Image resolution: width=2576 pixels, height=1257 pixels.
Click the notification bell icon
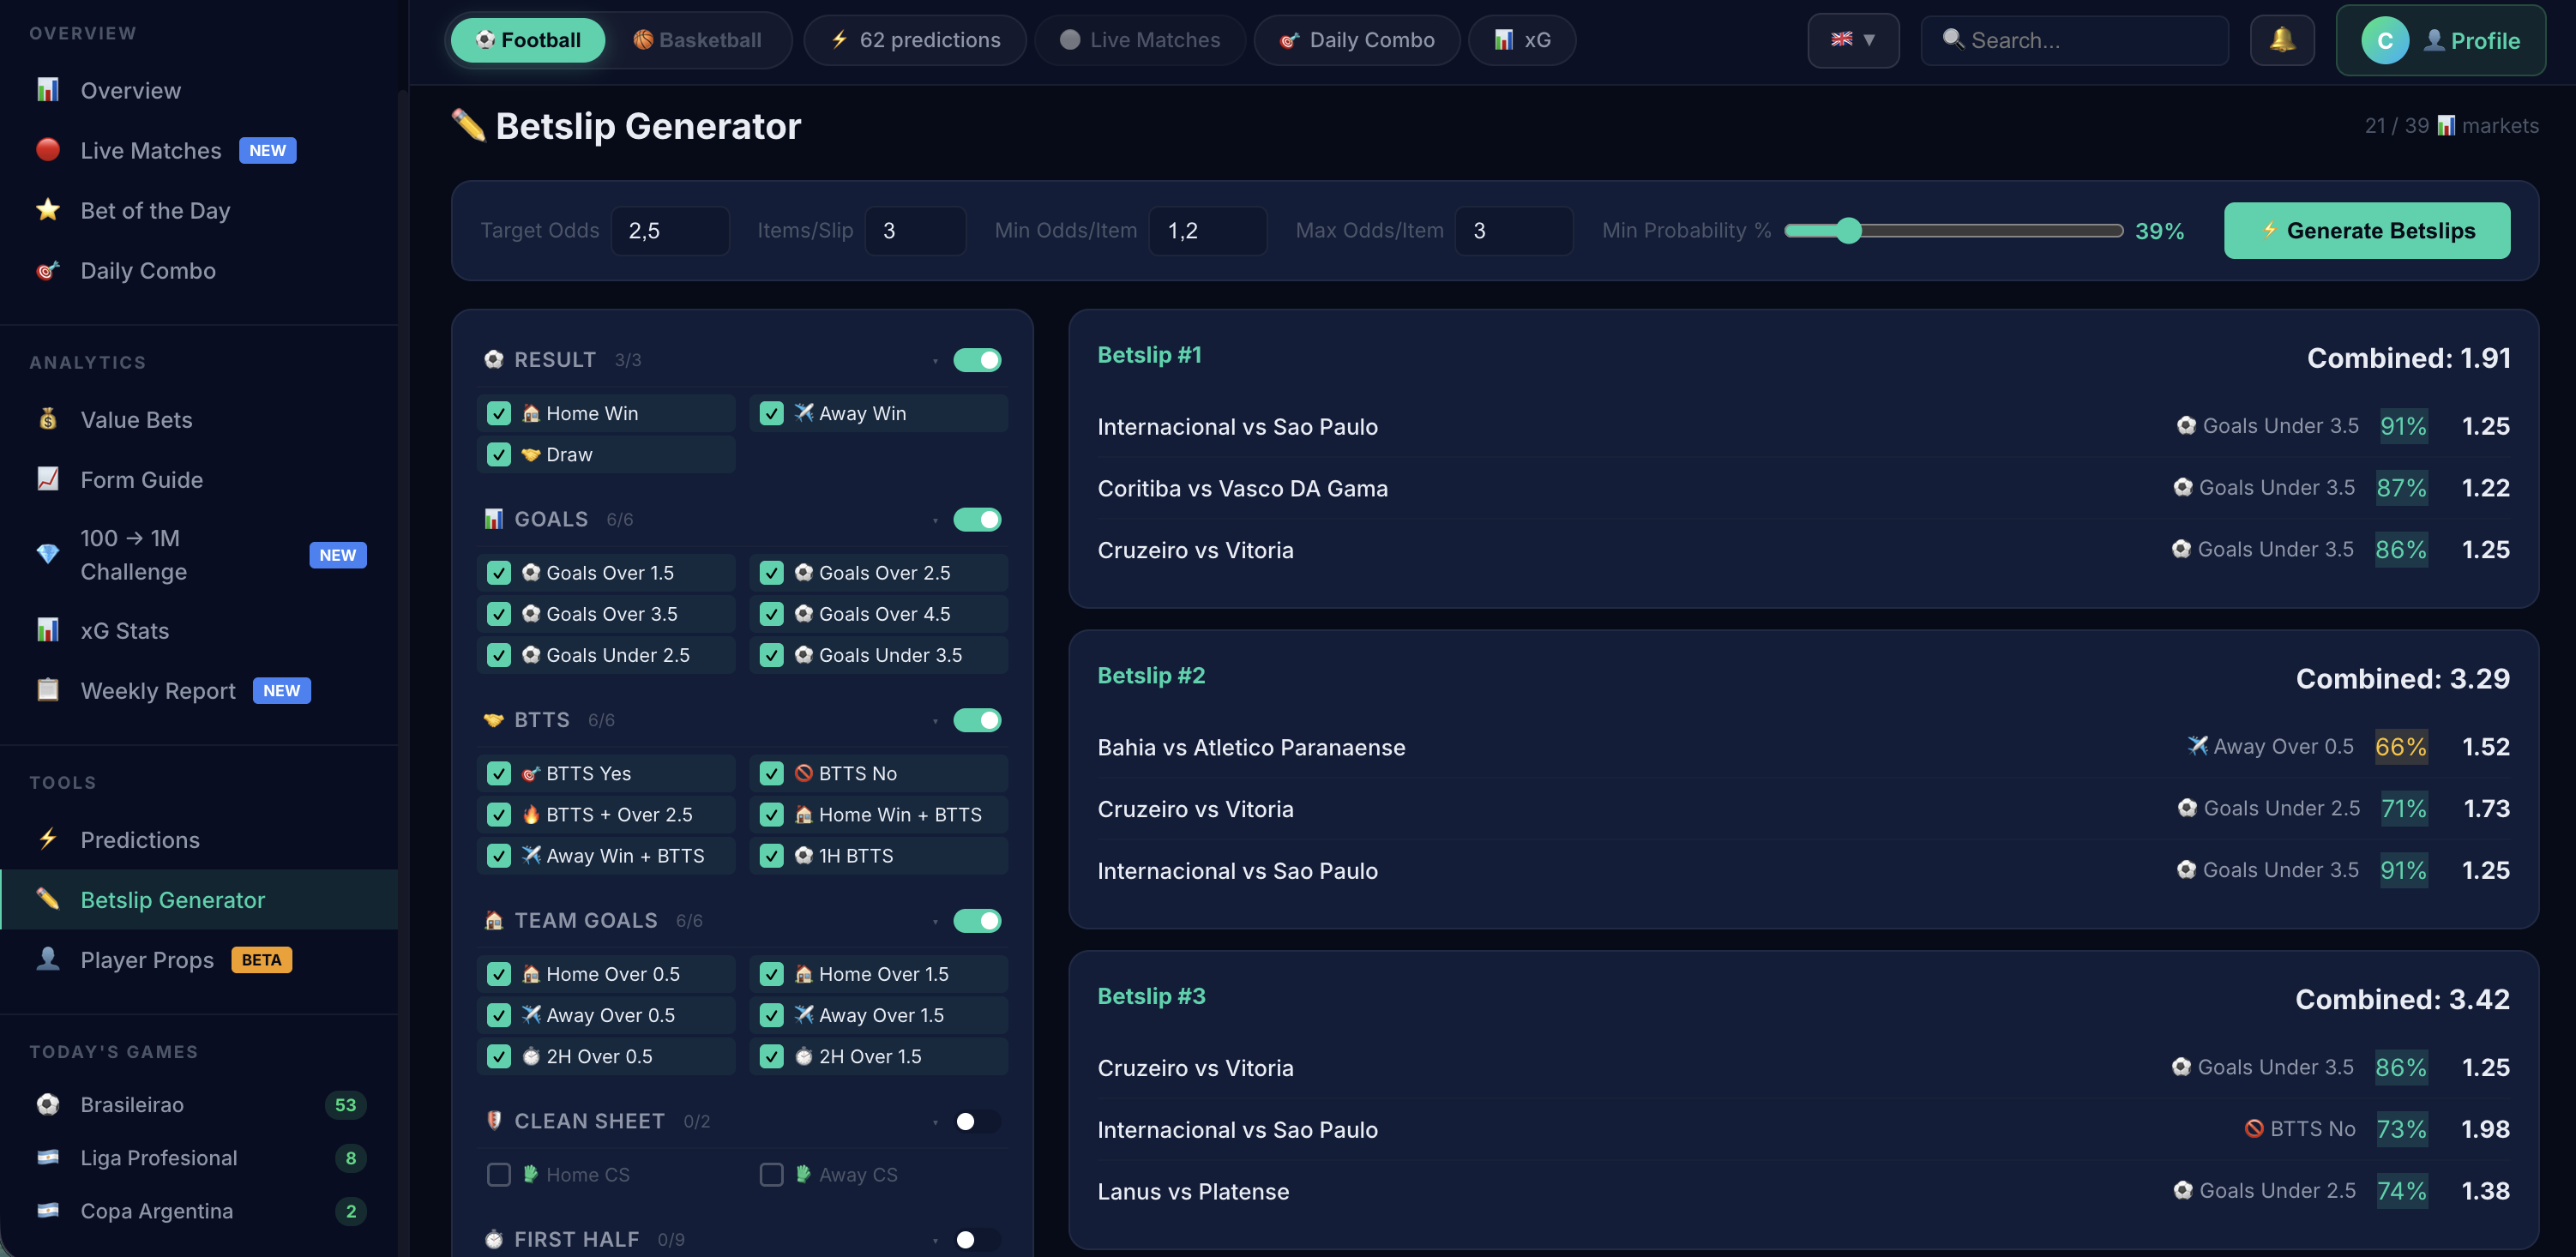[x=2281, y=40]
